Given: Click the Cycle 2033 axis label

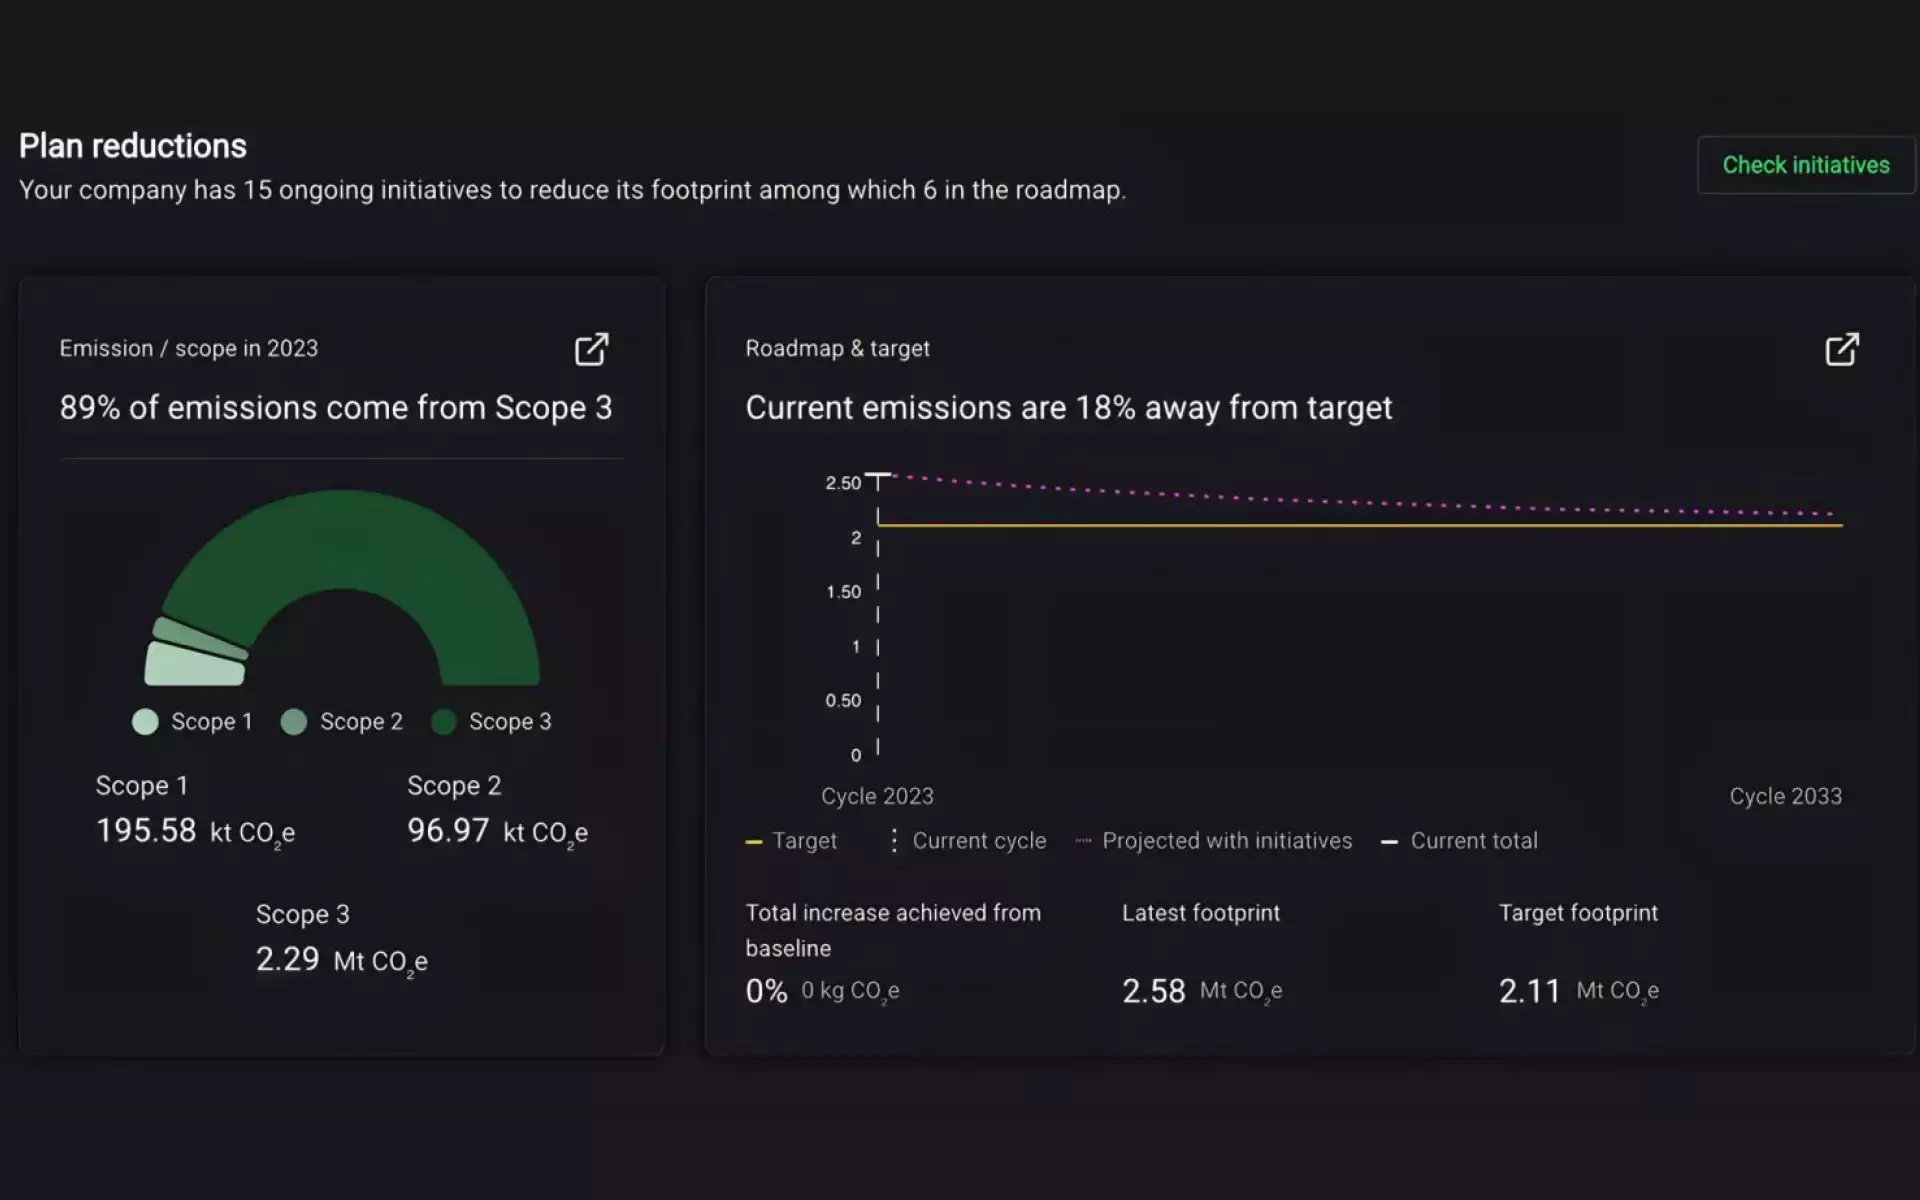Looking at the screenshot, I should click(1785, 796).
